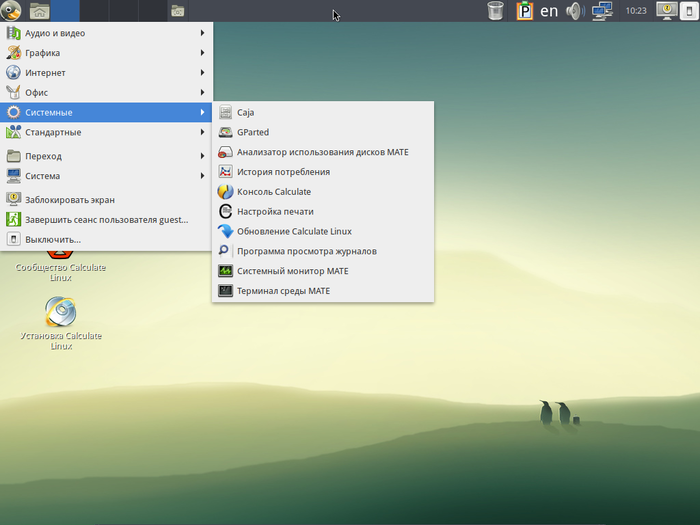Click the Установка Calculate Linux desktop icon

tap(61, 311)
